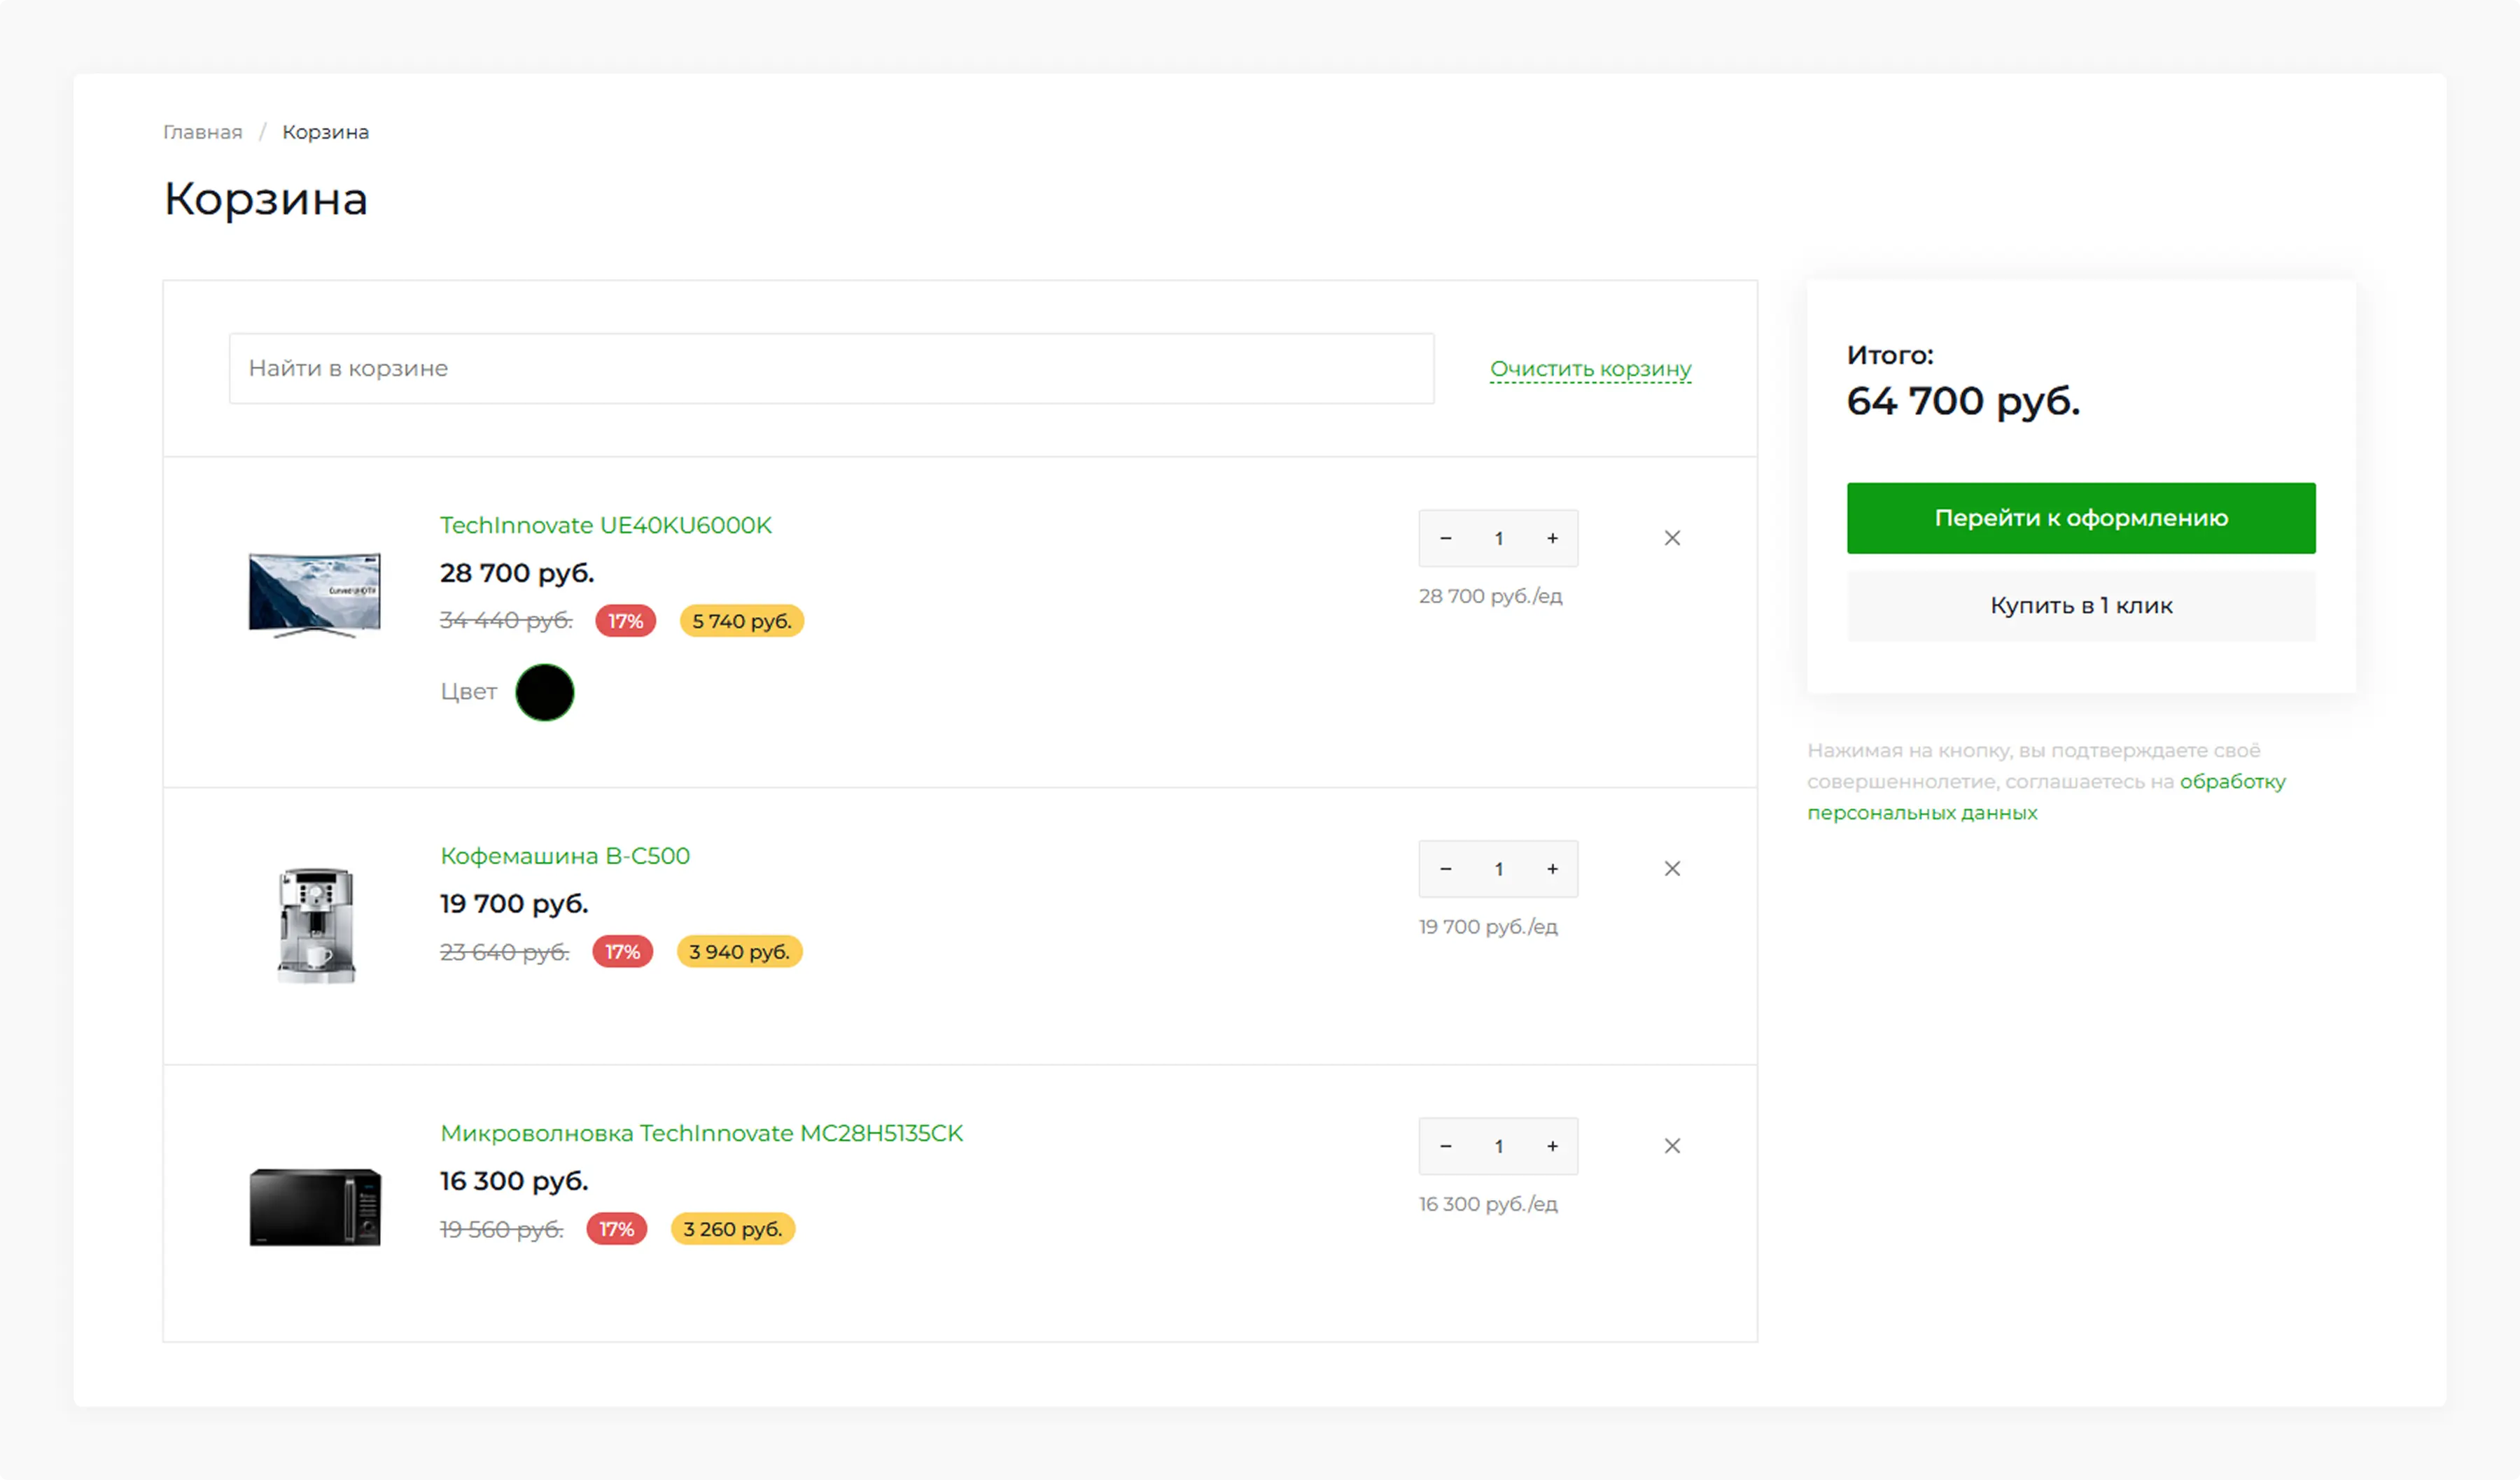Decrease quantity of TechInnovate UE40KU6000K TV

[1445, 538]
